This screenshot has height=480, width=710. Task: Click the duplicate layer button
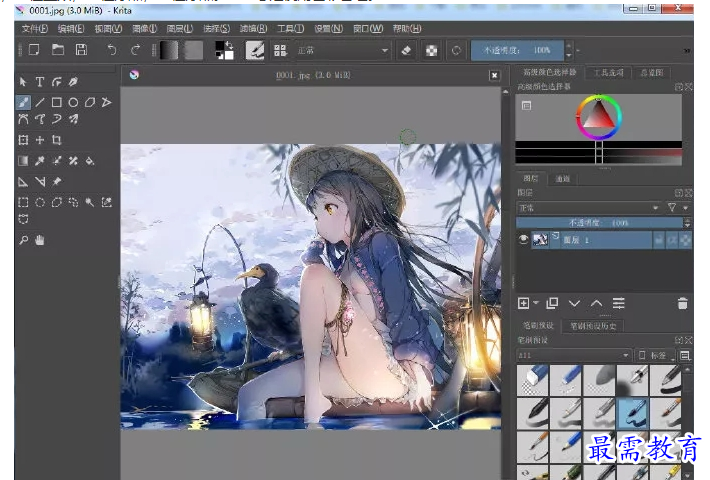click(552, 303)
